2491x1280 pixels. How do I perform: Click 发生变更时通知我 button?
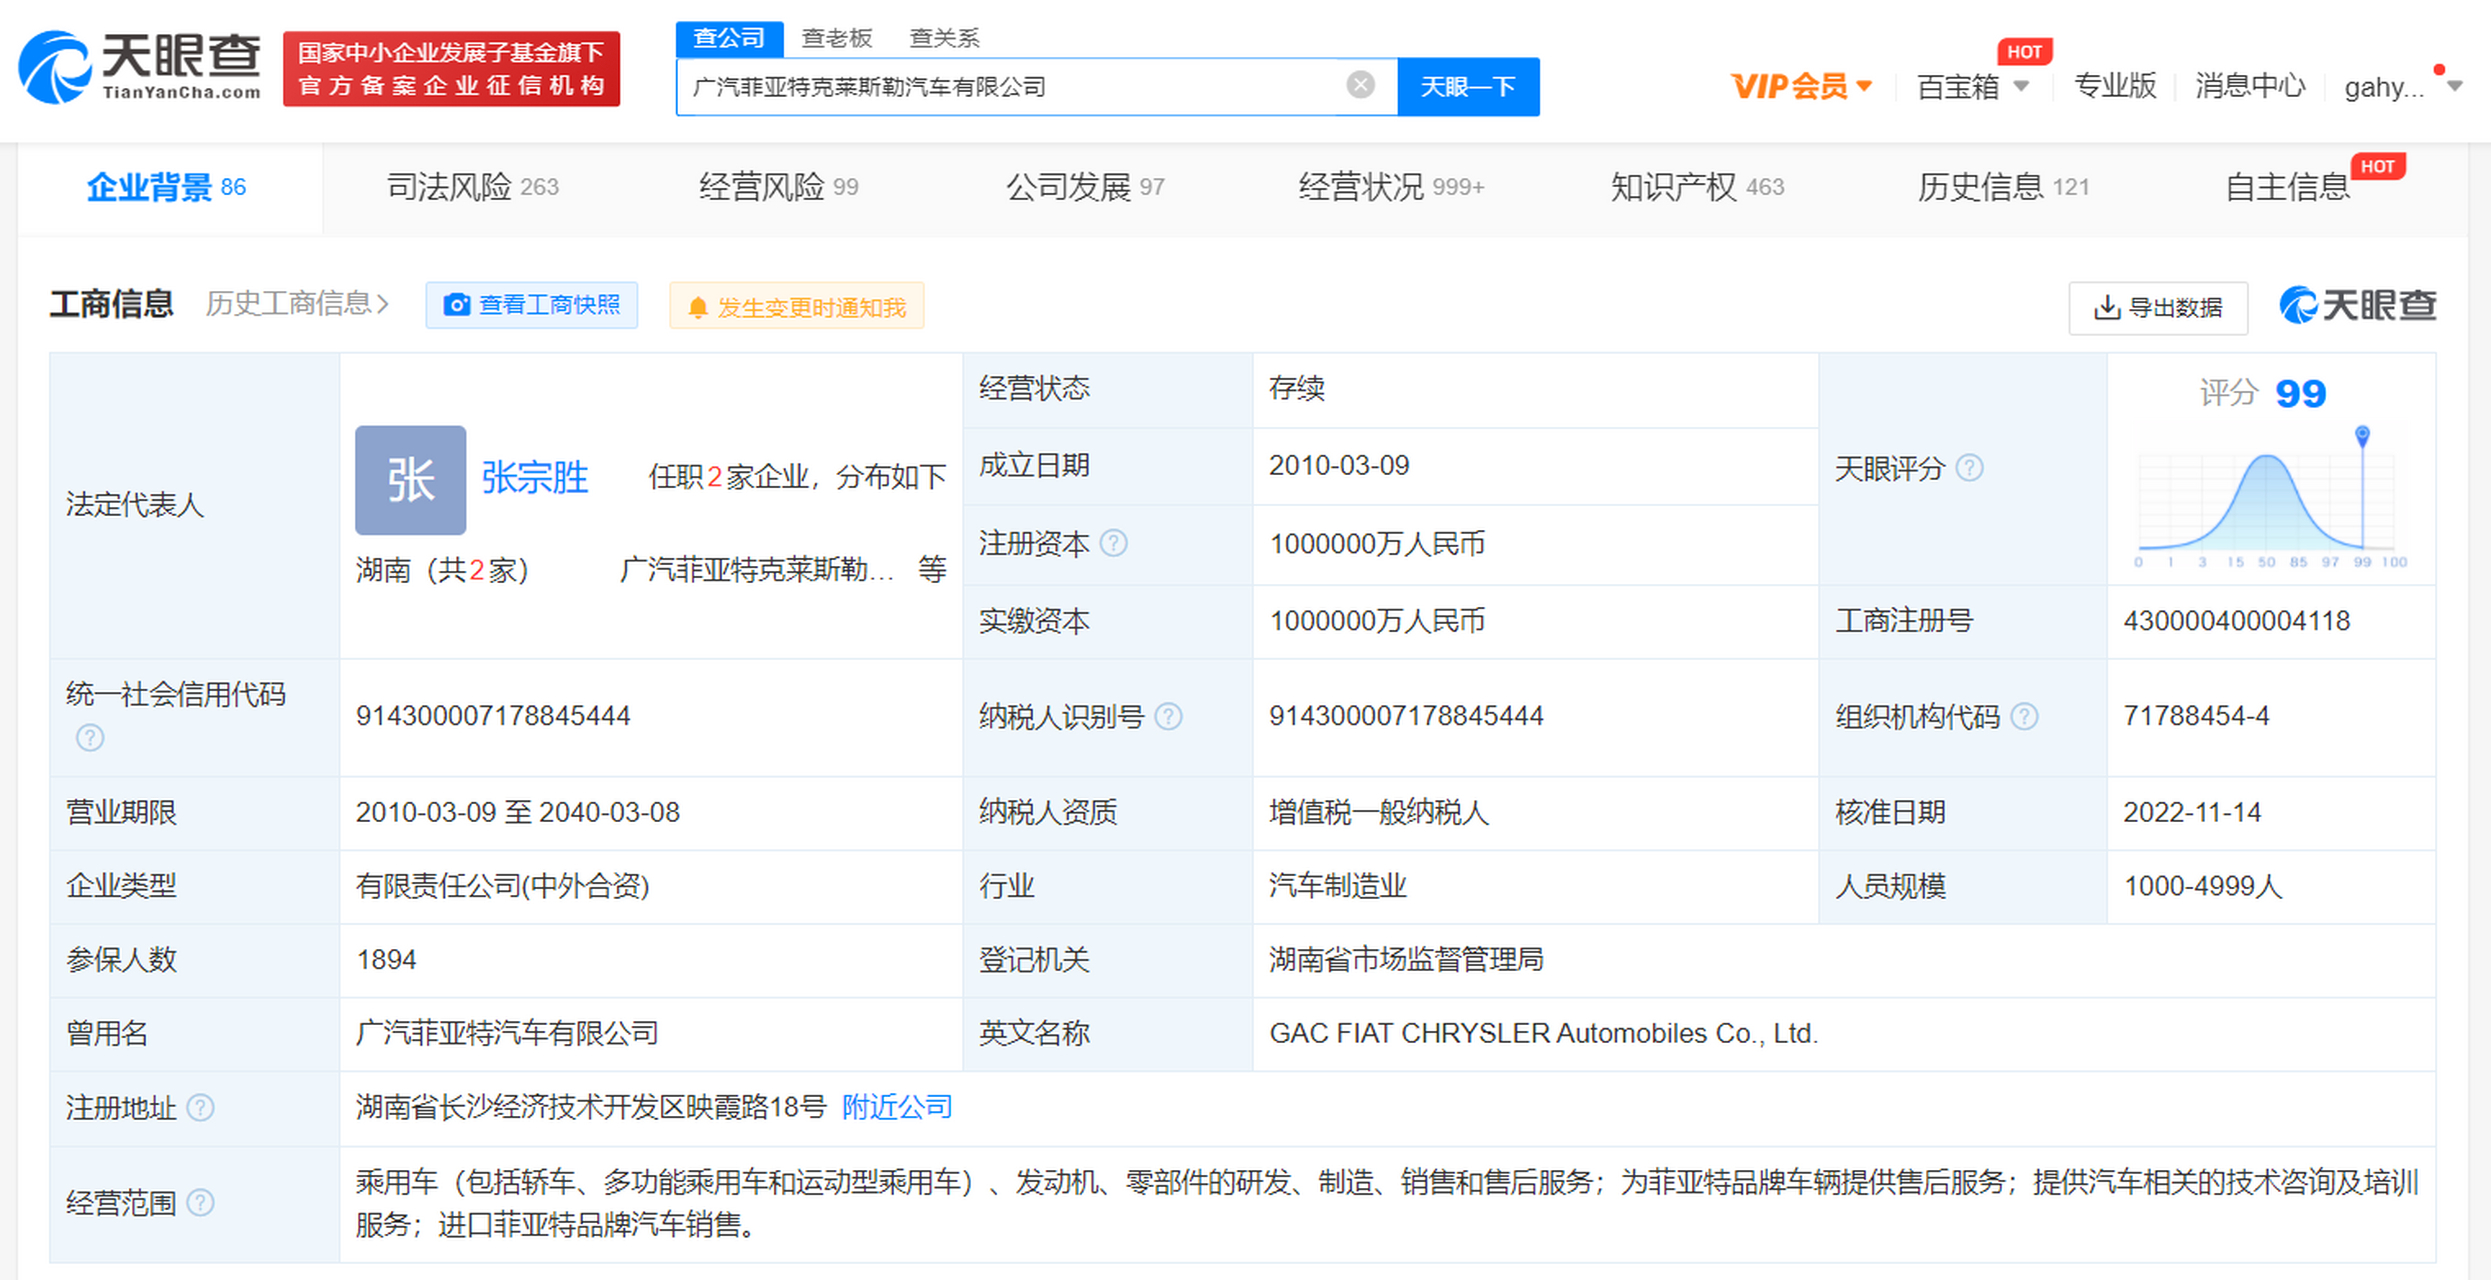click(797, 307)
